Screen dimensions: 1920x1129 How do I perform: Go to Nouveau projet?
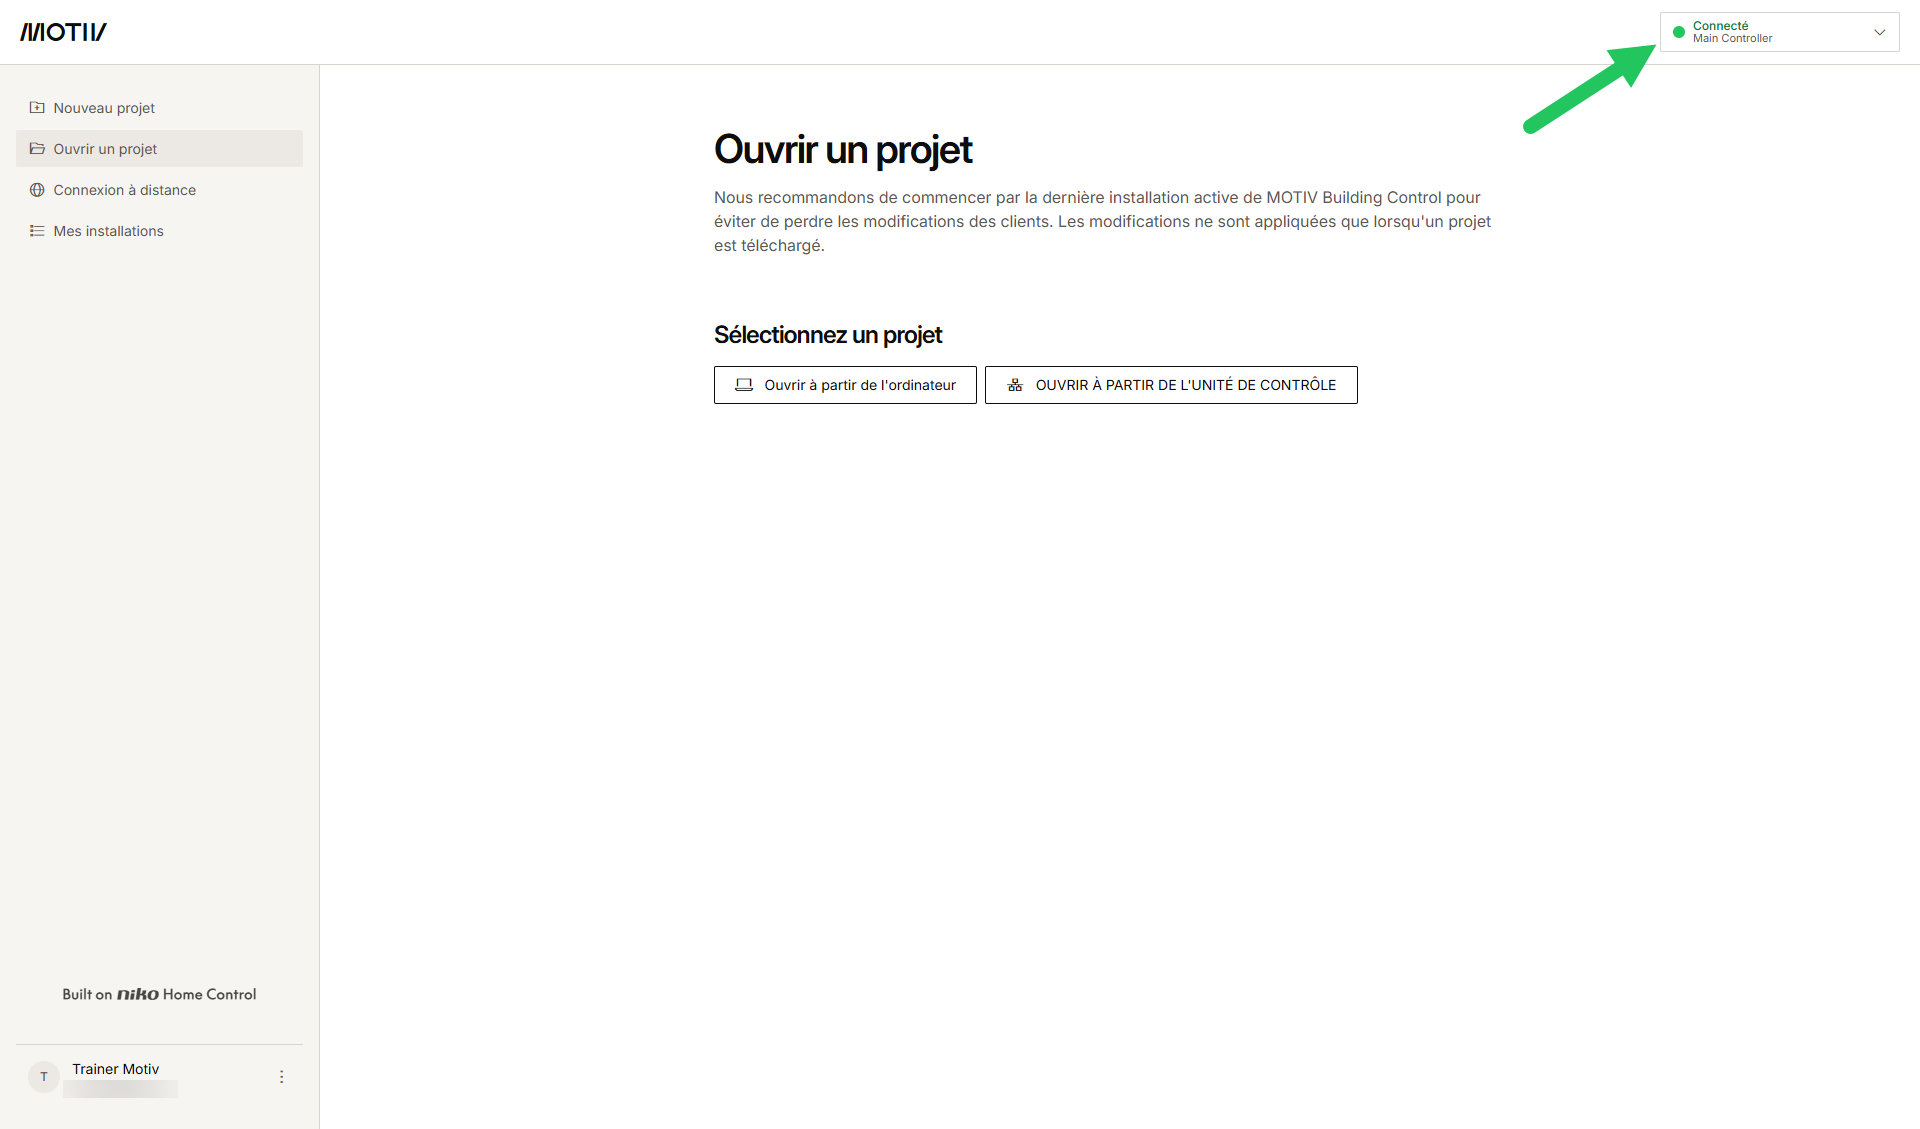point(159,108)
